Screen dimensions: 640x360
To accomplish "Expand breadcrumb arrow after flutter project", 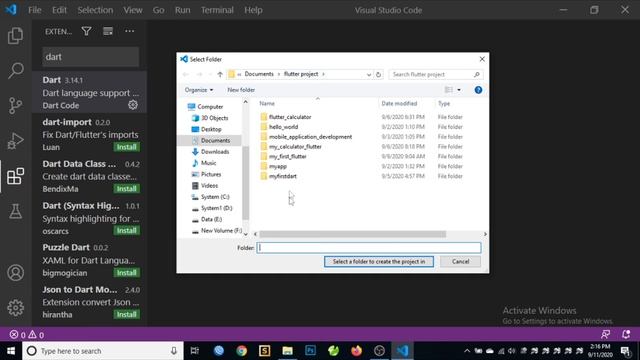I will pos(323,74).
